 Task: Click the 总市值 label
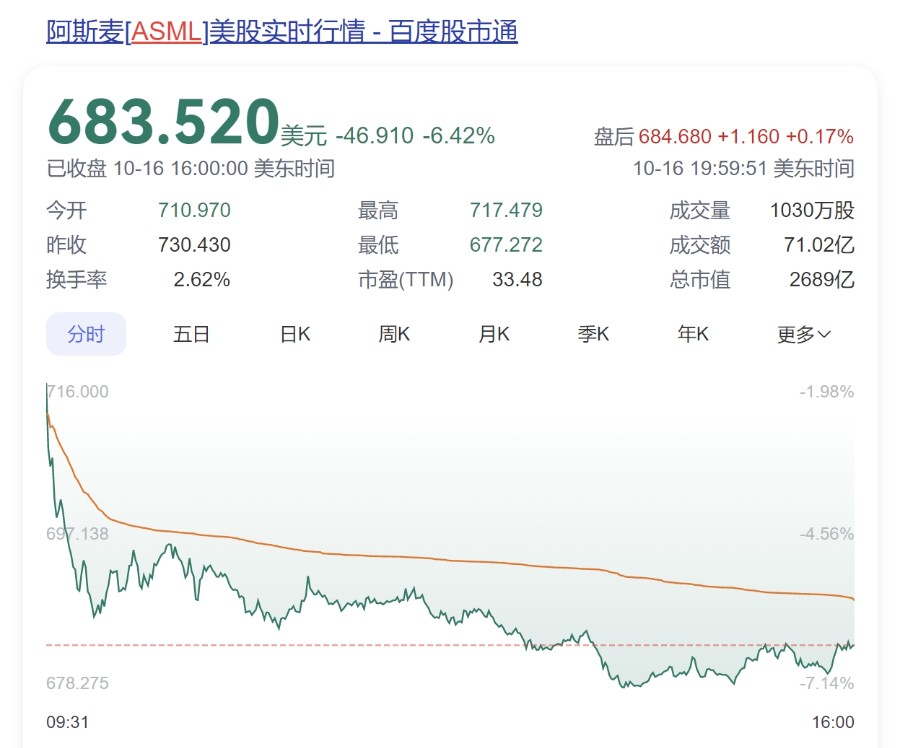[700, 279]
